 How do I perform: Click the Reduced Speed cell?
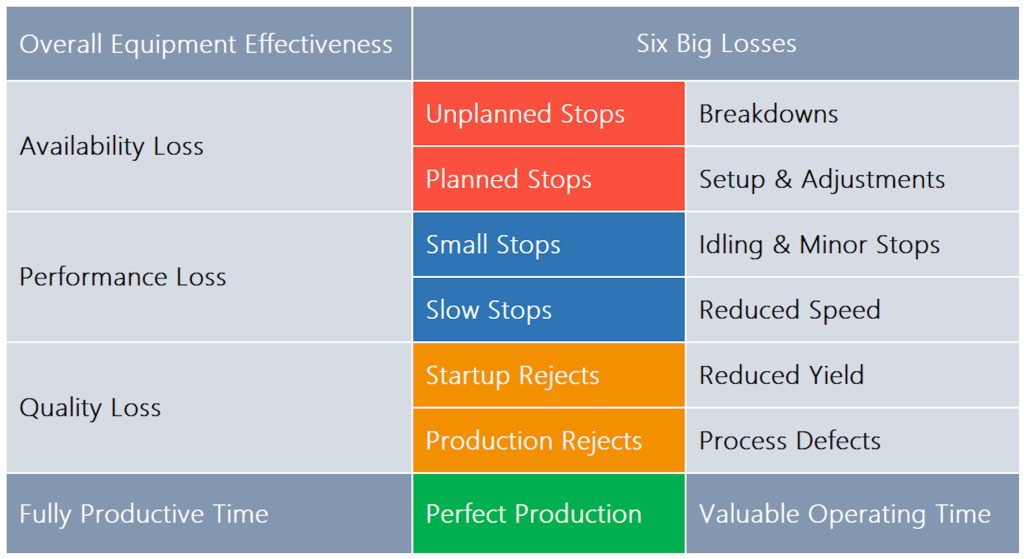point(852,310)
